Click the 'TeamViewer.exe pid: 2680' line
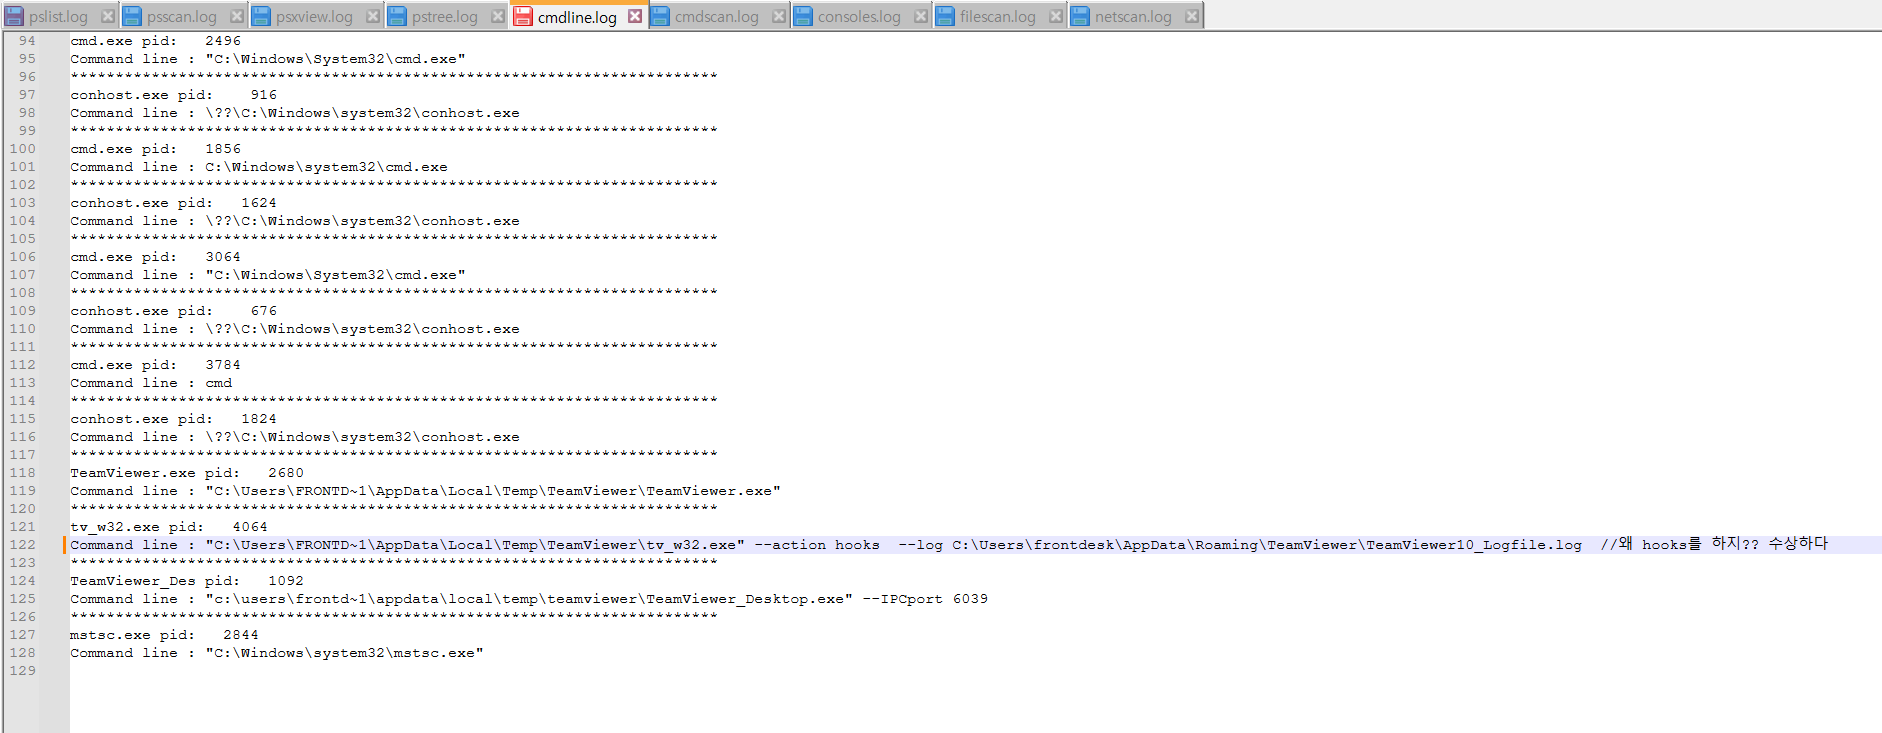This screenshot has width=1882, height=733. [x=187, y=473]
